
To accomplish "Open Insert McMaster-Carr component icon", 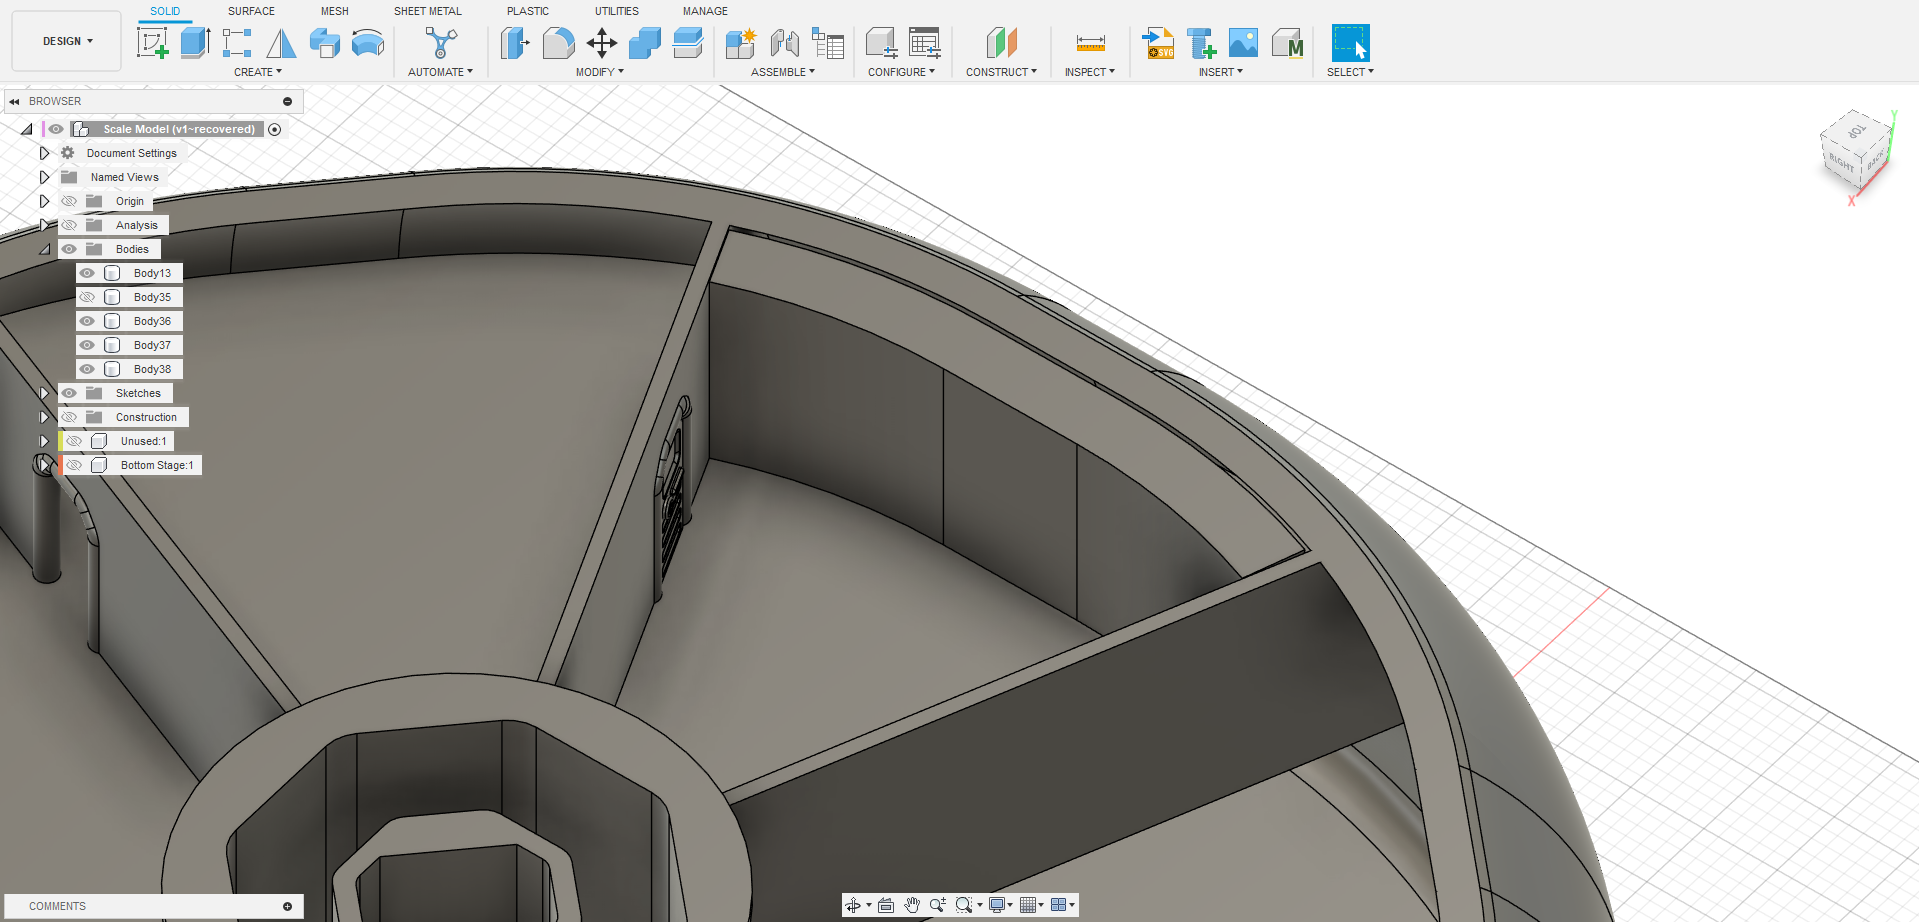I will point(1287,43).
